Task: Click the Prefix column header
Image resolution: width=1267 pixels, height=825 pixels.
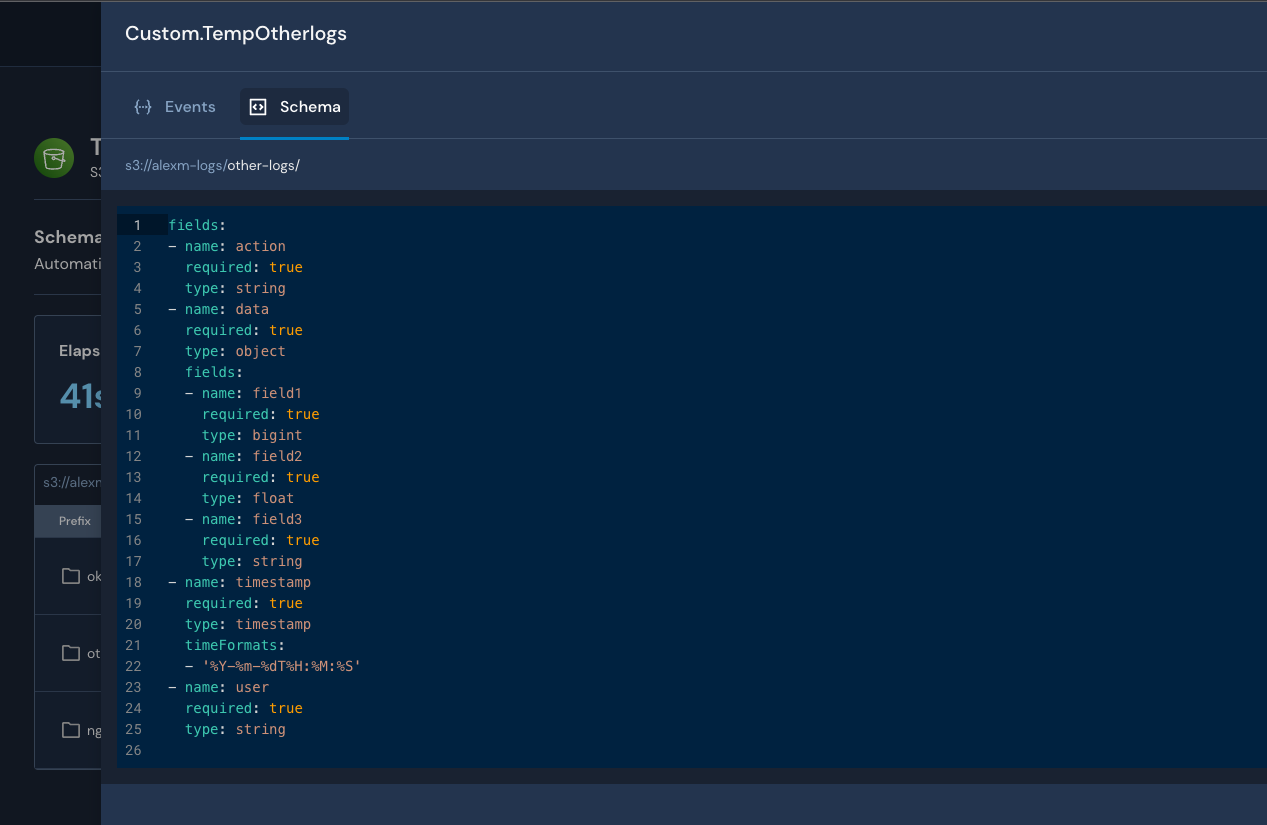Action: (75, 521)
